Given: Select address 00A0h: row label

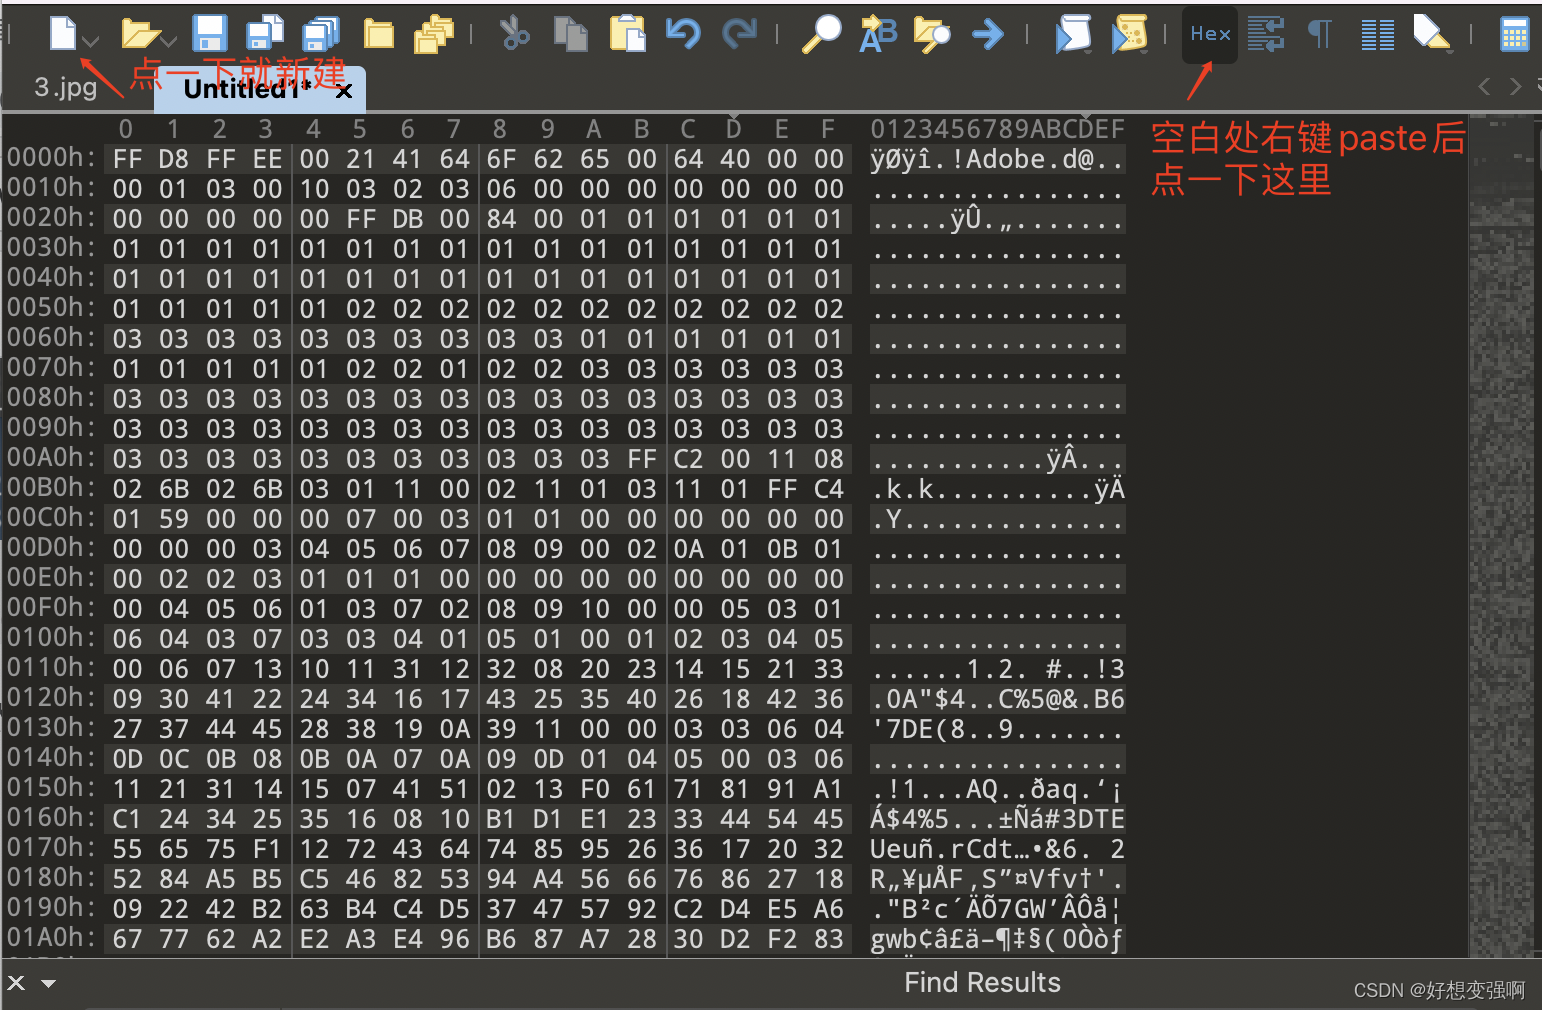Looking at the screenshot, I should pyautogui.click(x=52, y=458).
